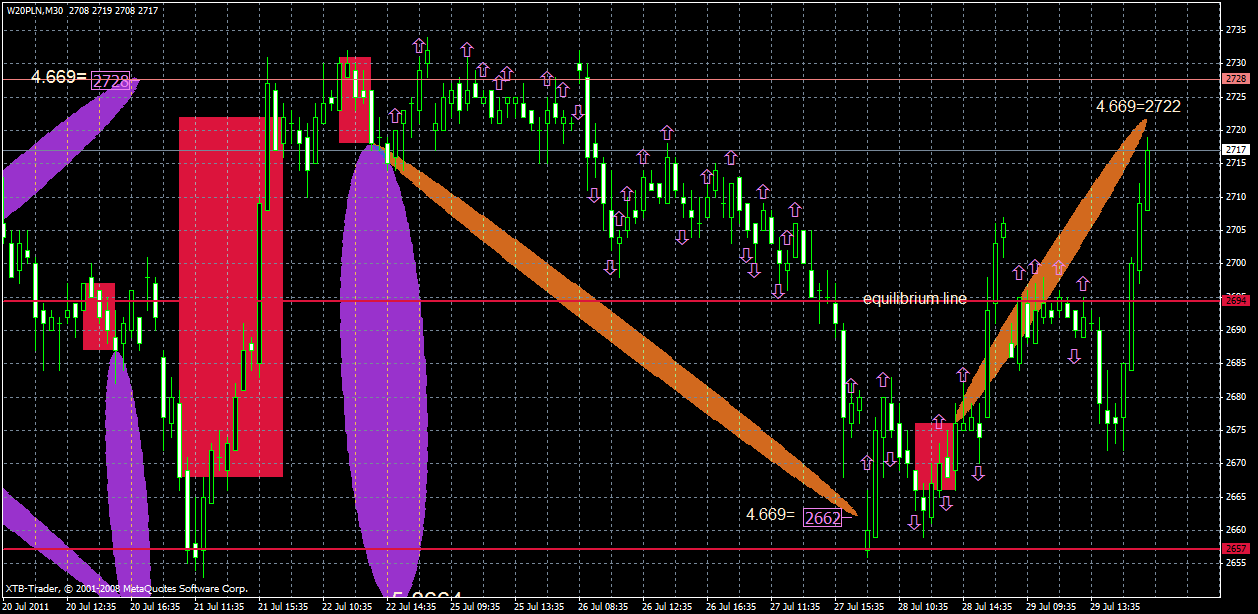Click the 27 Jul 15:35 time label
Screen dimensions: 1258x614
click(860, 606)
